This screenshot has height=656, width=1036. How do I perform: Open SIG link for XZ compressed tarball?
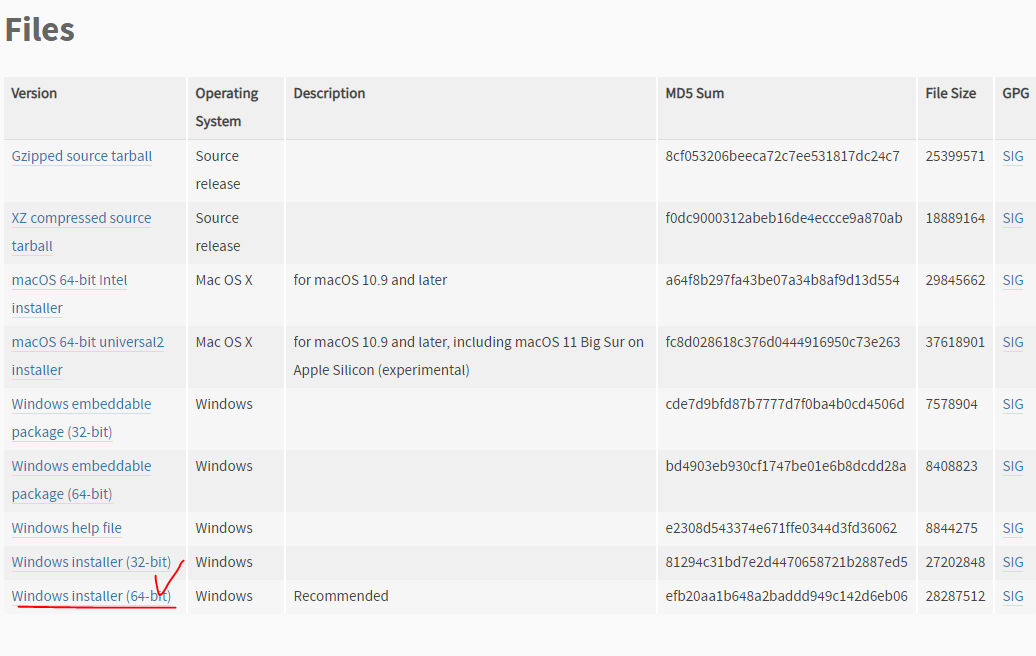pos(1012,219)
